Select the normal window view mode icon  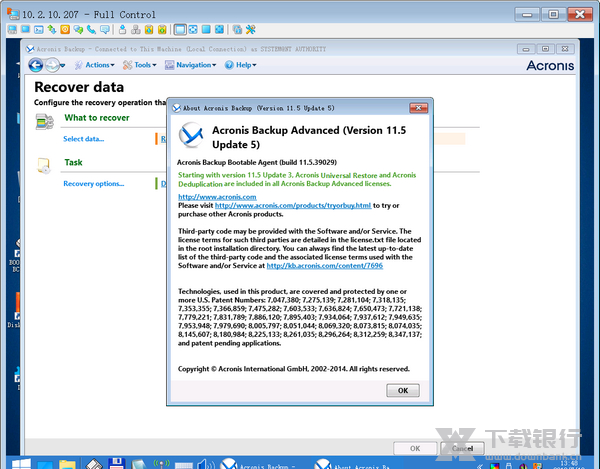tap(180, 29)
